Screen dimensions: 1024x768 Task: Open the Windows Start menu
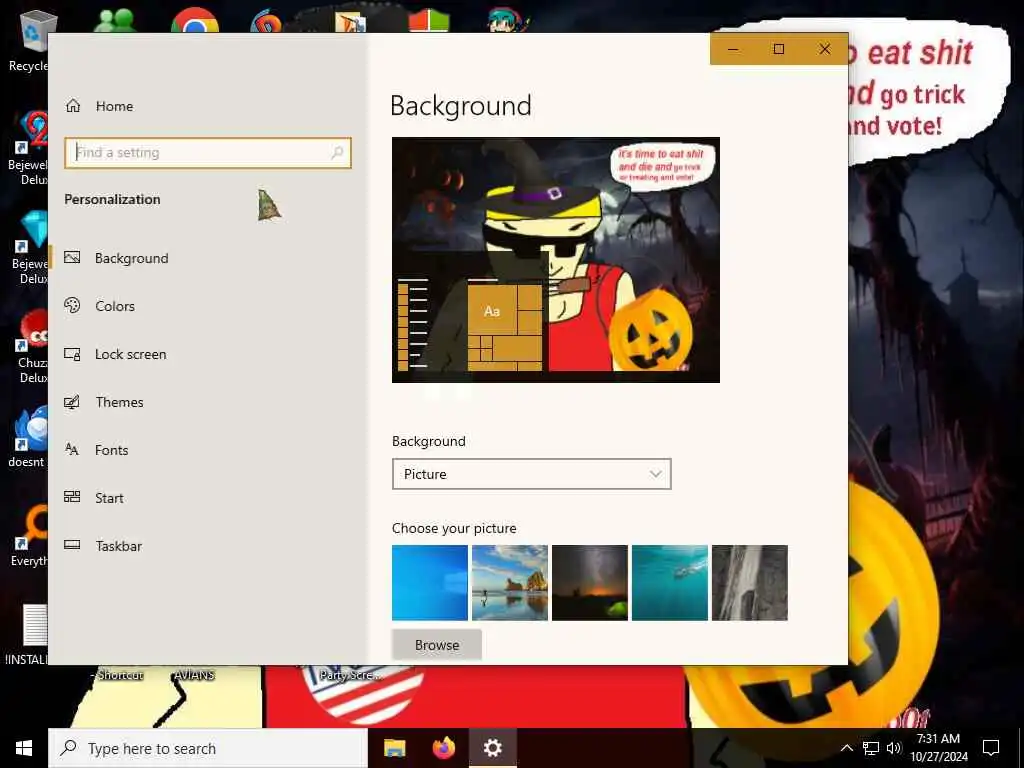[x=24, y=748]
